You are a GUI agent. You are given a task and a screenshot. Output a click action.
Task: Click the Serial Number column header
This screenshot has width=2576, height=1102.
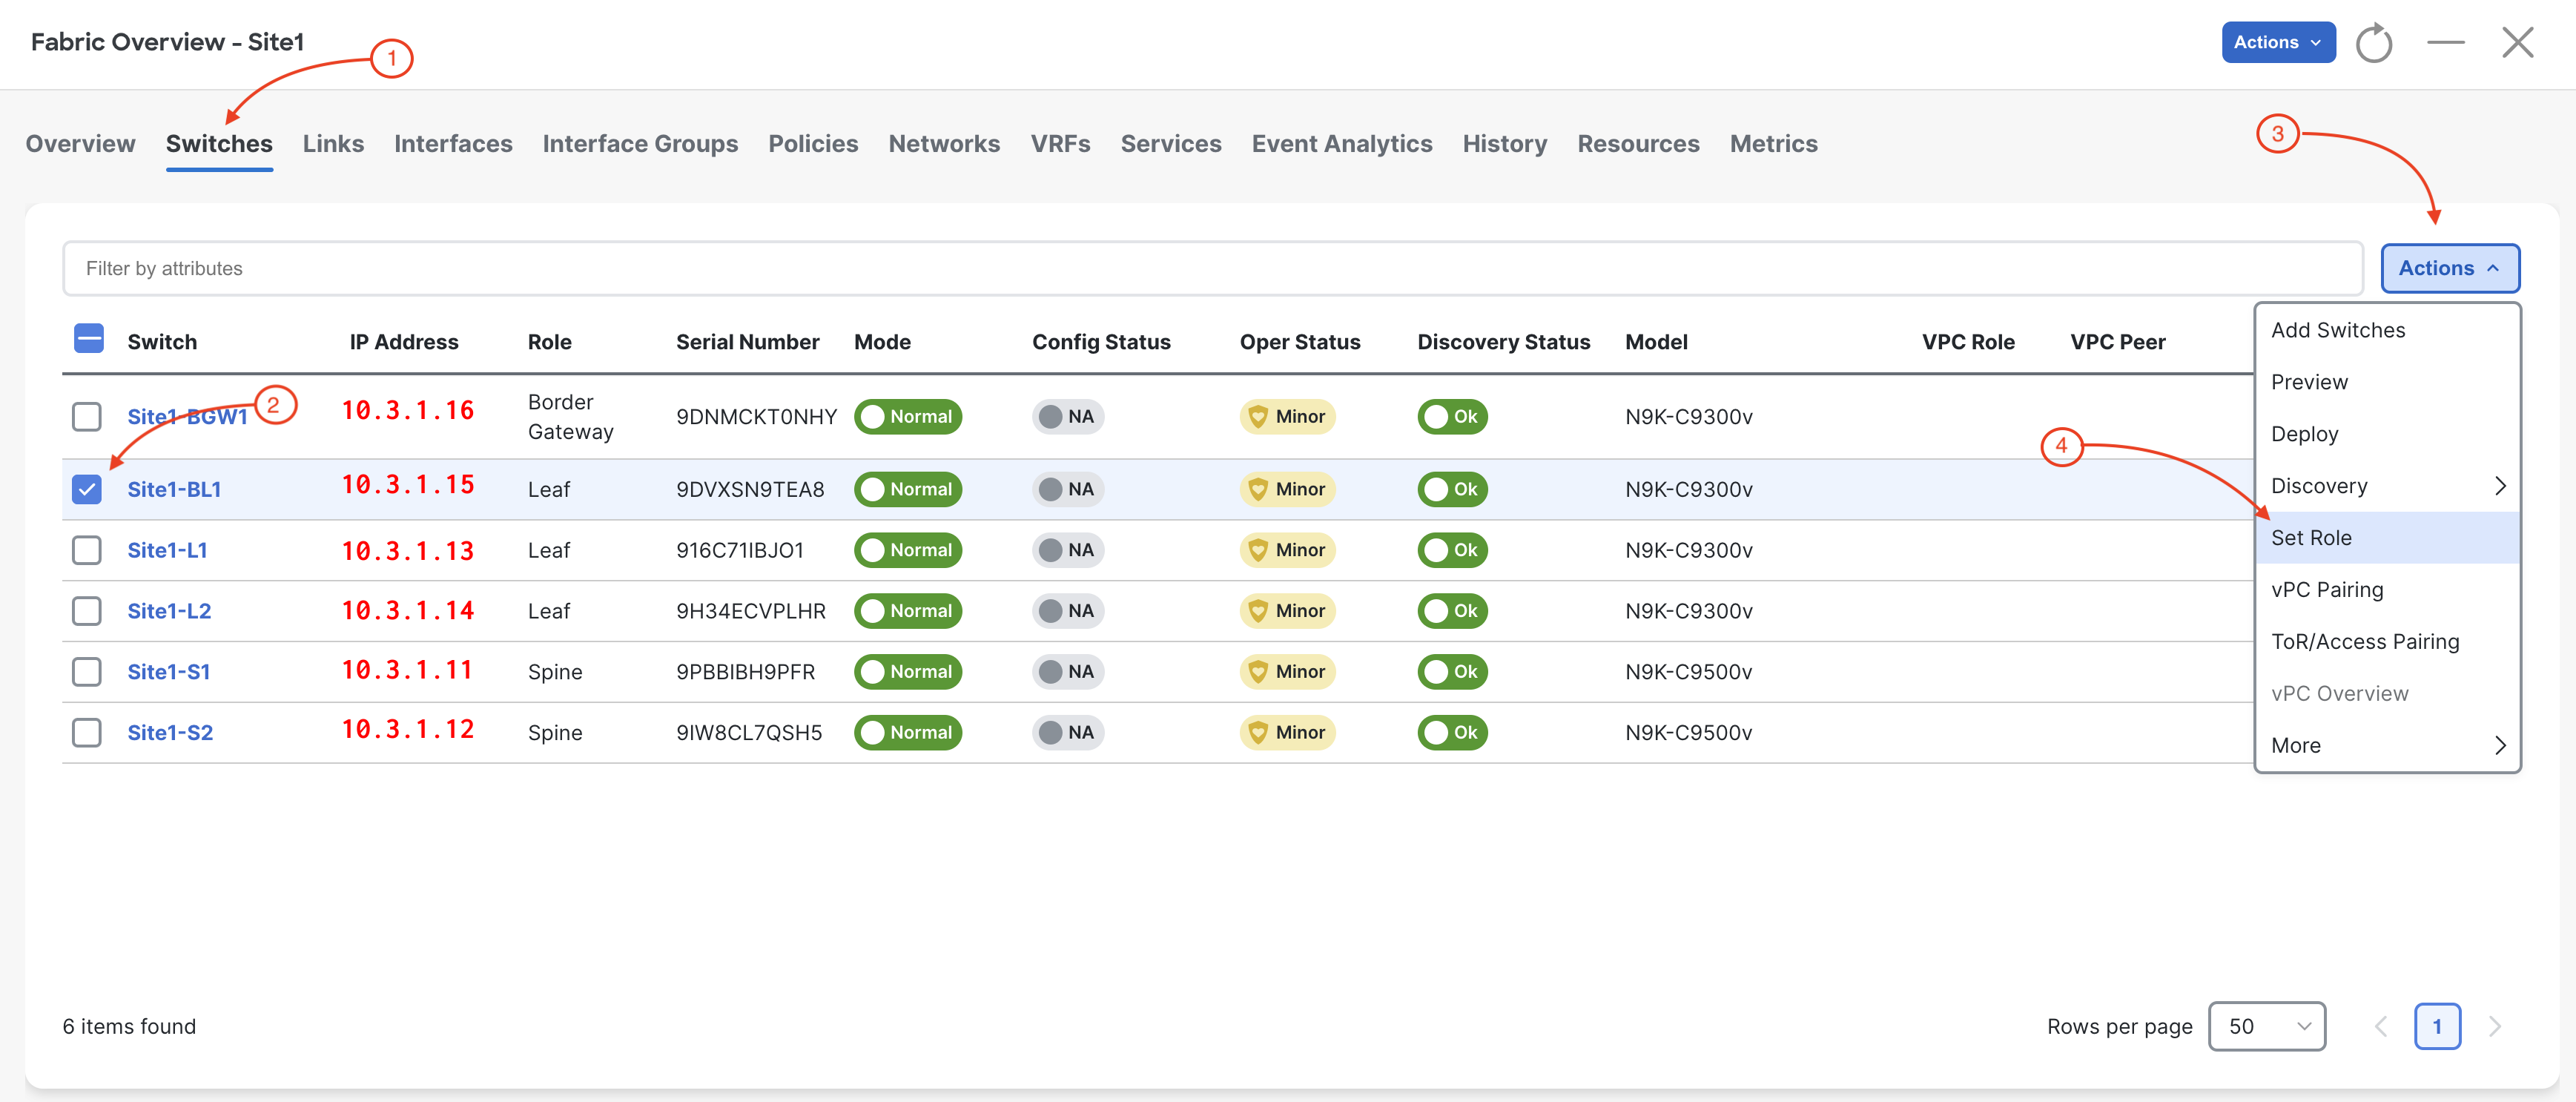(x=747, y=342)
